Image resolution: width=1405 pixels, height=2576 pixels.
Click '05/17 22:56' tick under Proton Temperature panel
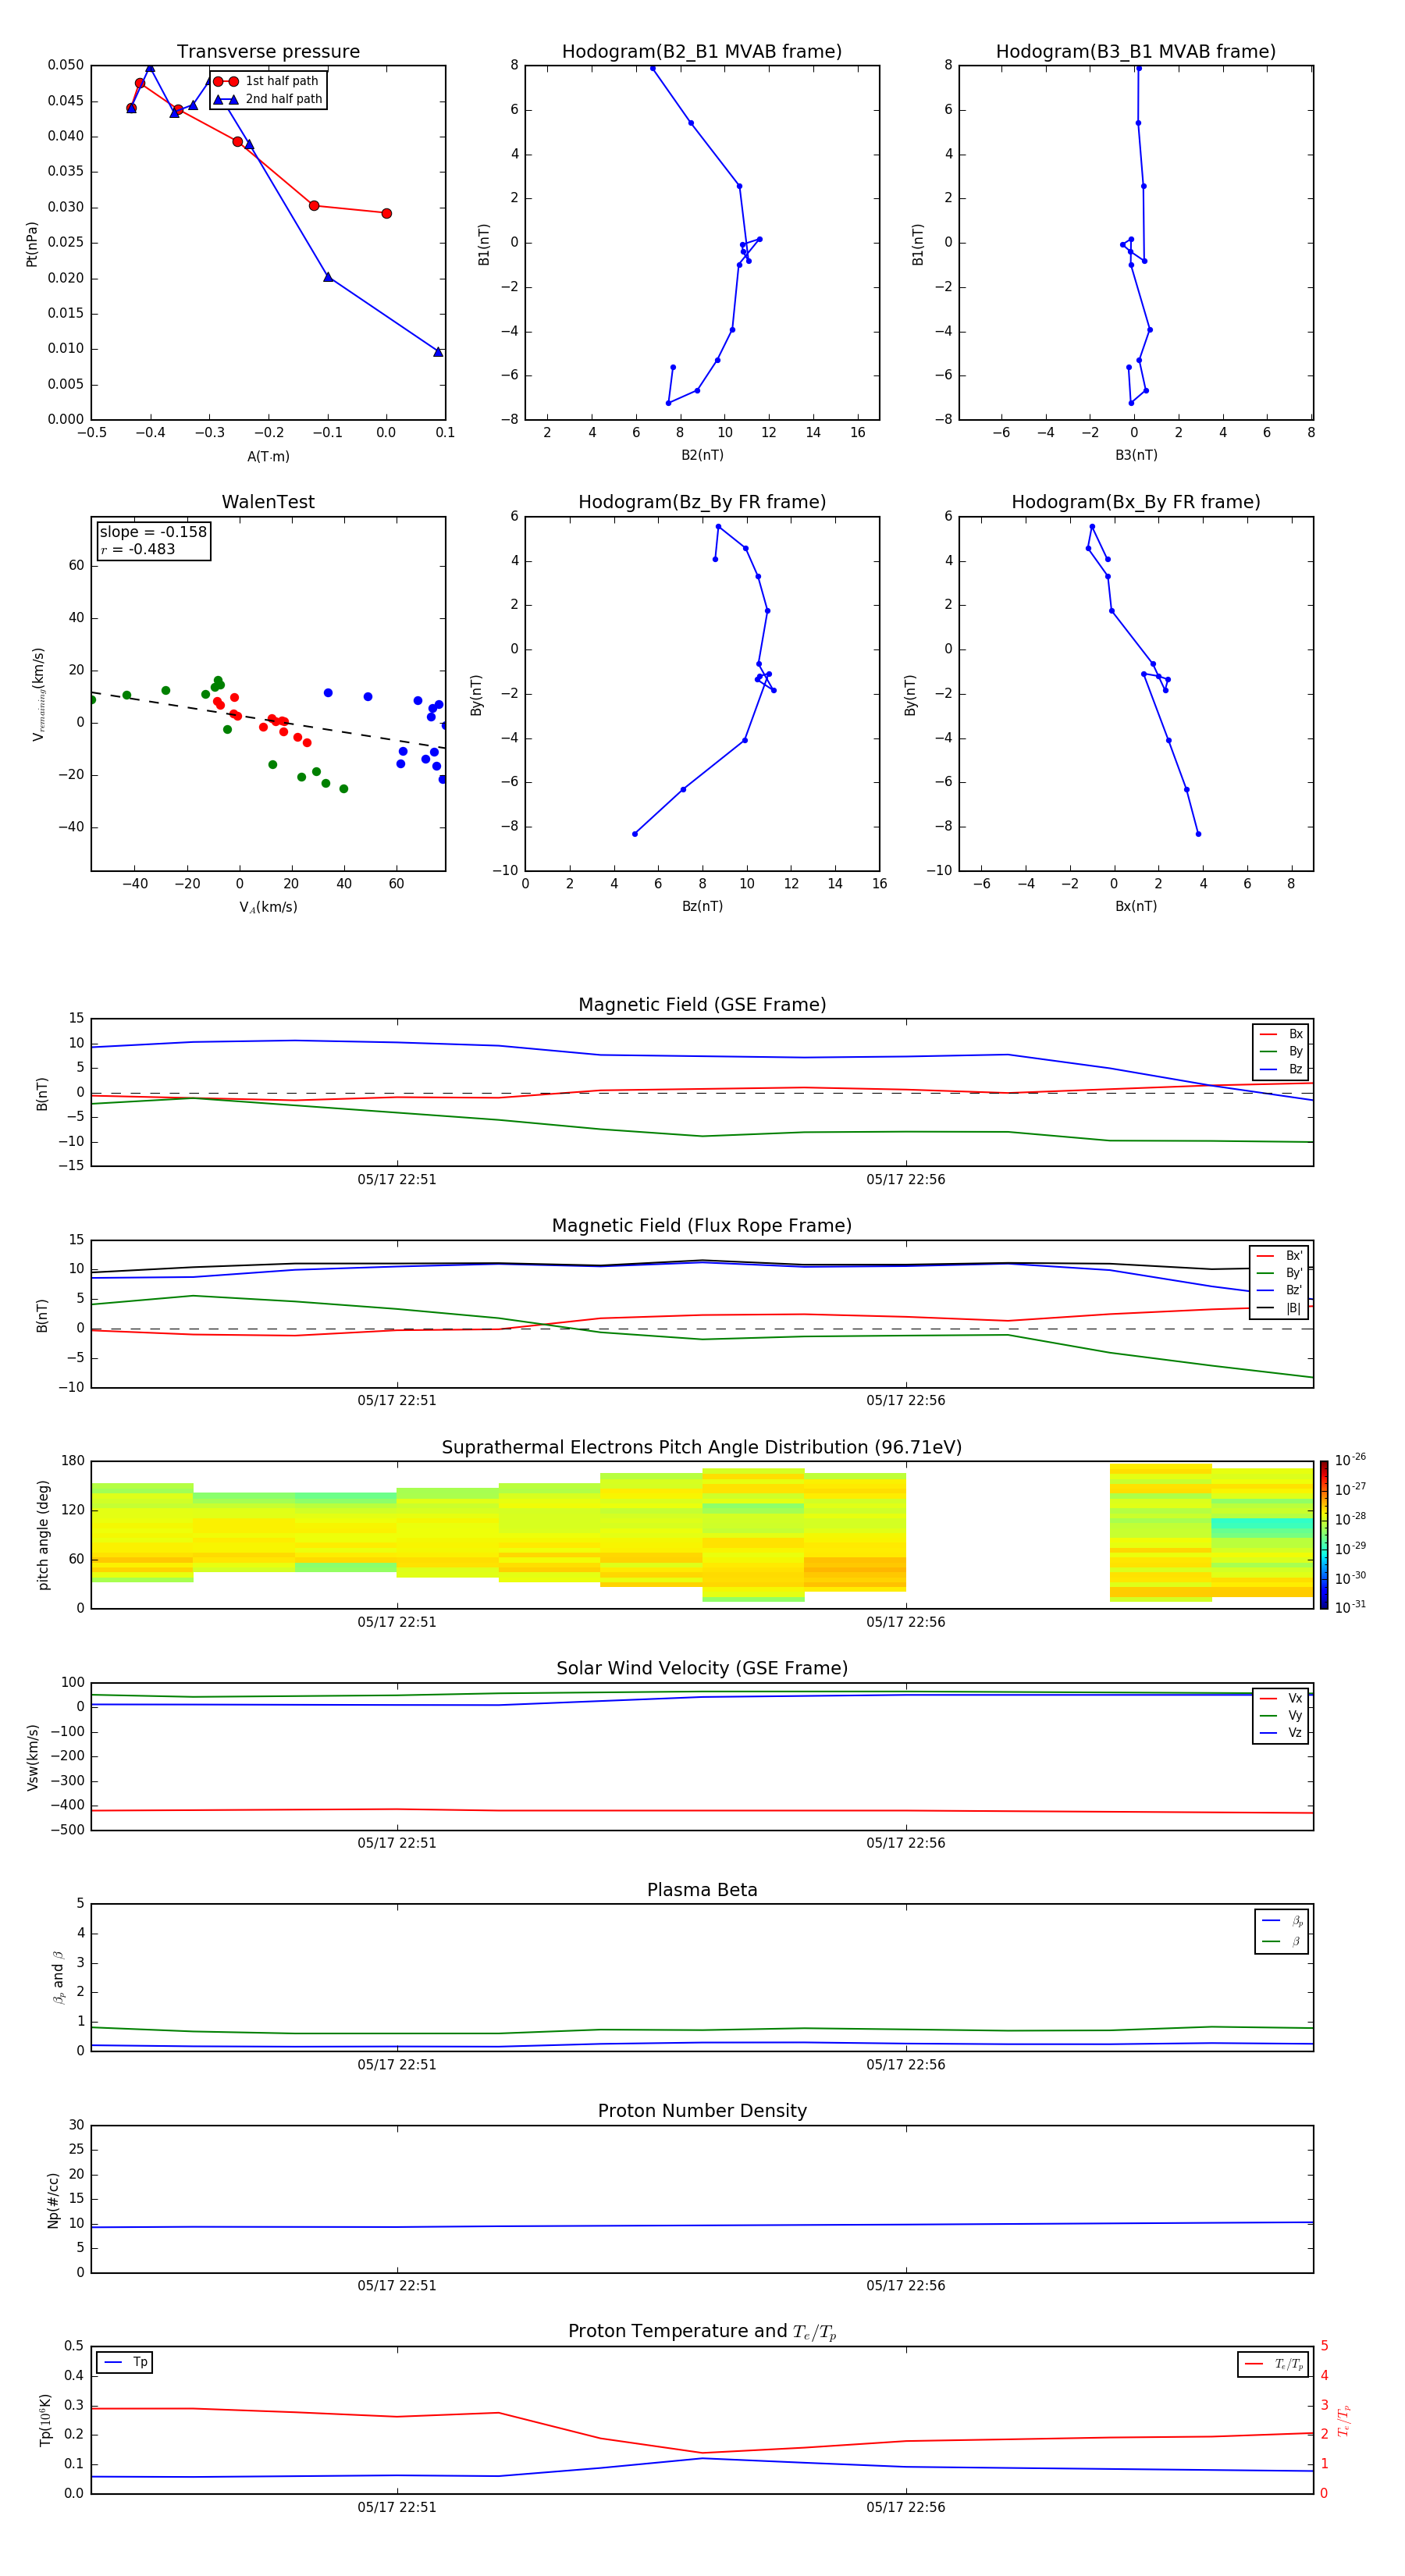tap(906, 2507)
